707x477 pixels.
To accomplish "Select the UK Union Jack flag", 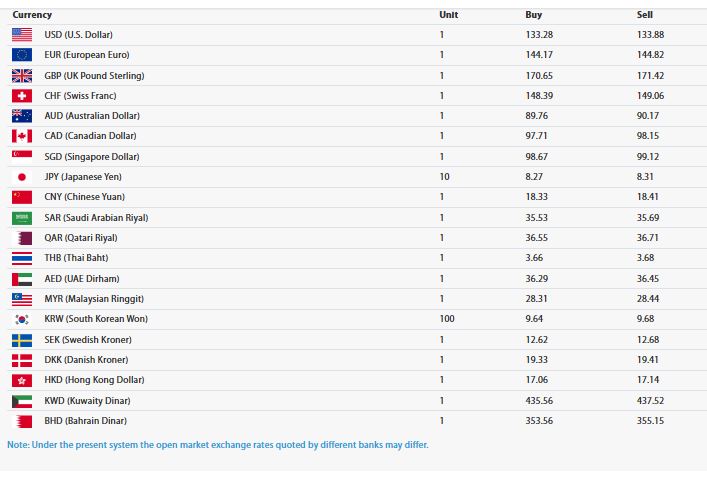I will pos(22,76).
